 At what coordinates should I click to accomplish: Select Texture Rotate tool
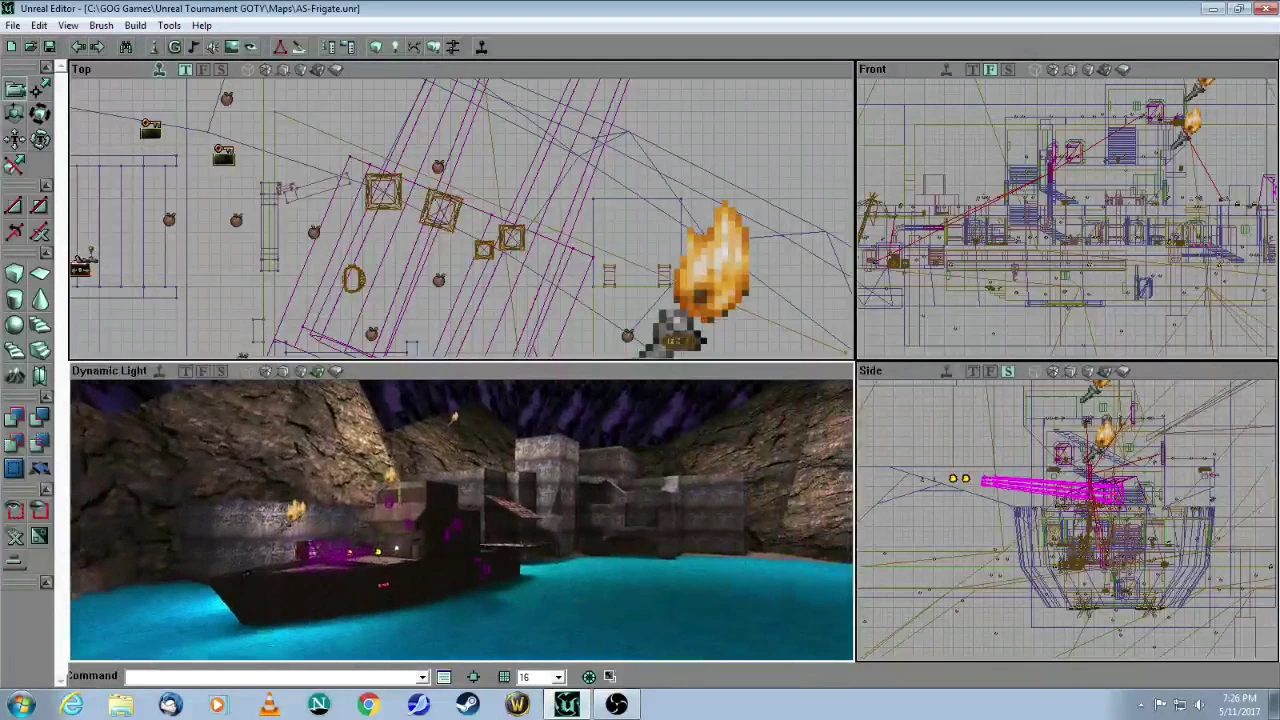(39, 138)
